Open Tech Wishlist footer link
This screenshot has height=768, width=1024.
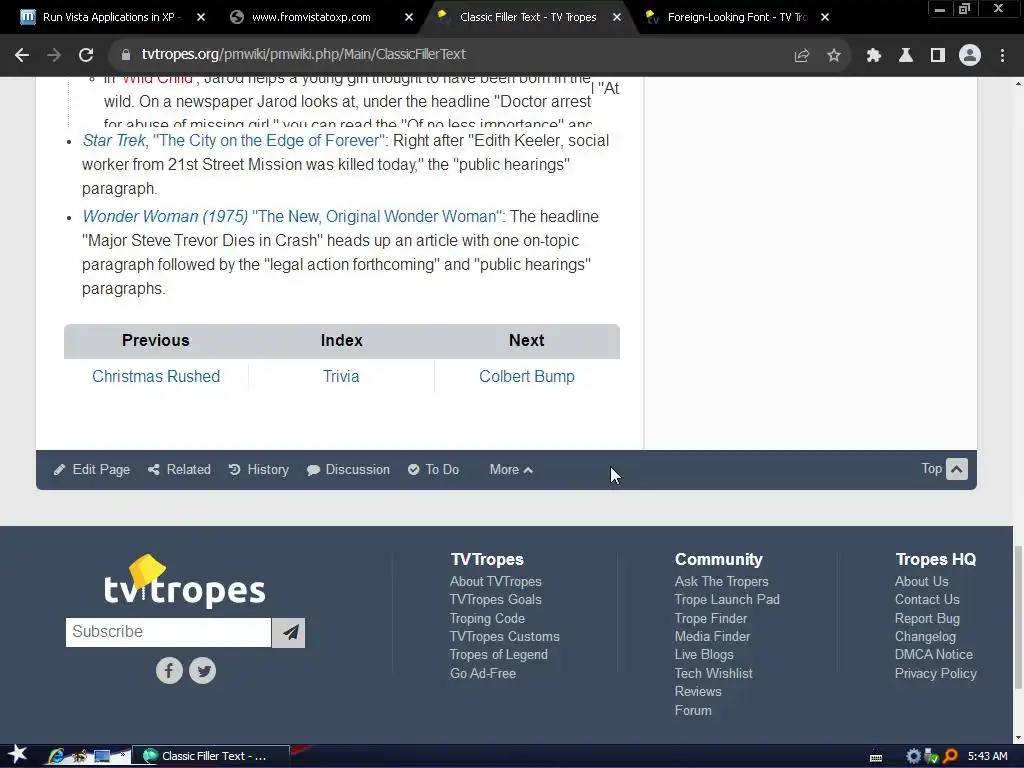click(714, 673)
